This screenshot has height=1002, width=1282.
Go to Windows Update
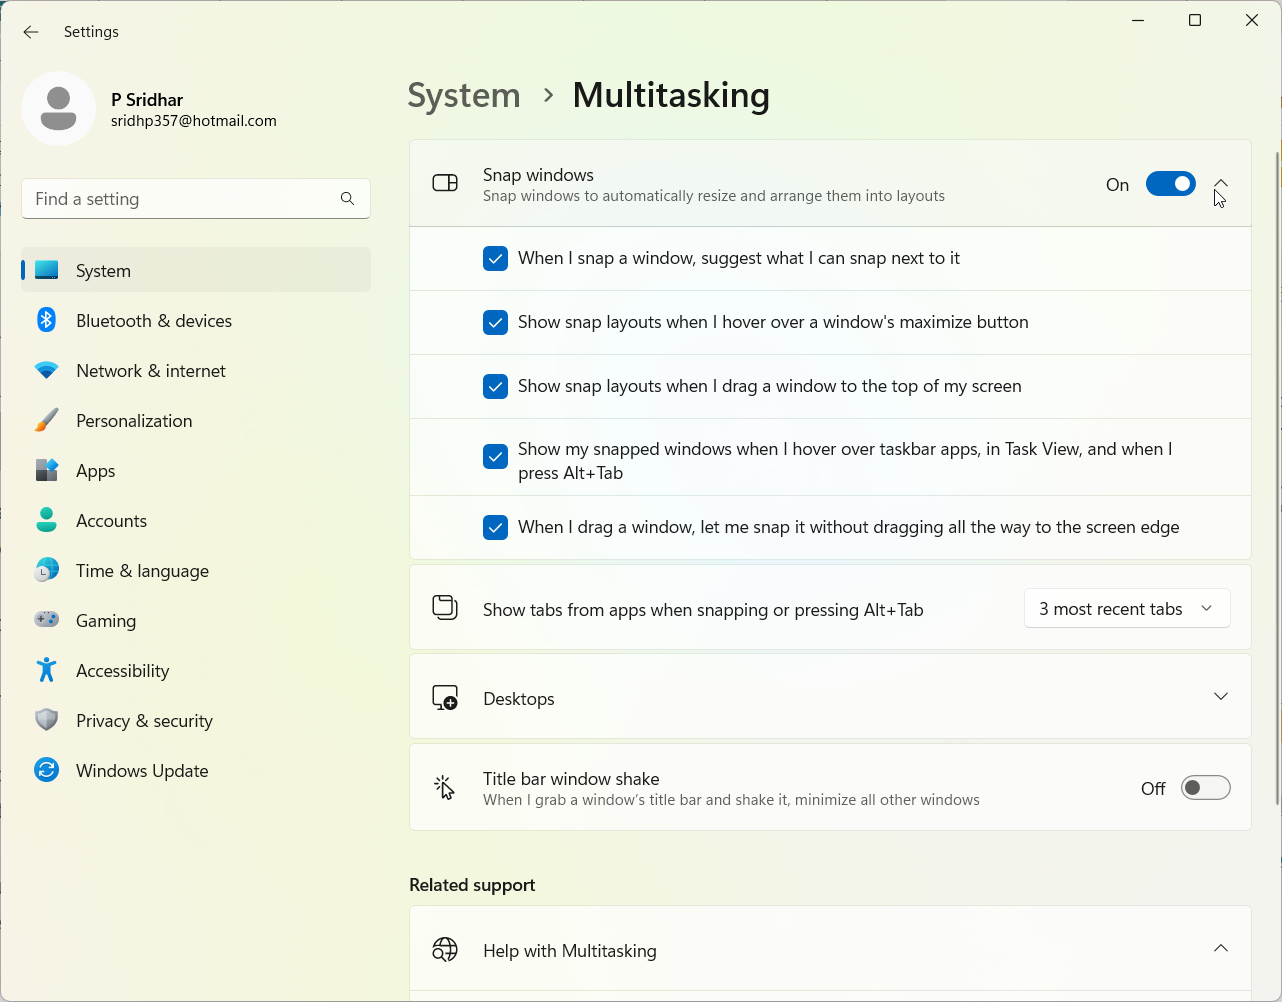pos(196,770)
